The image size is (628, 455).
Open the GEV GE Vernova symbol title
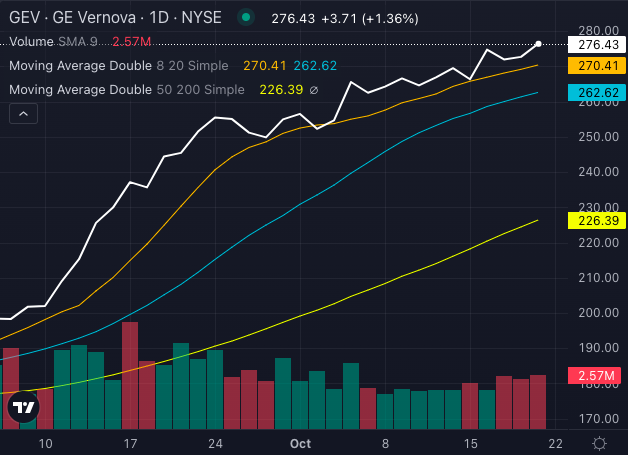[112, 18]
